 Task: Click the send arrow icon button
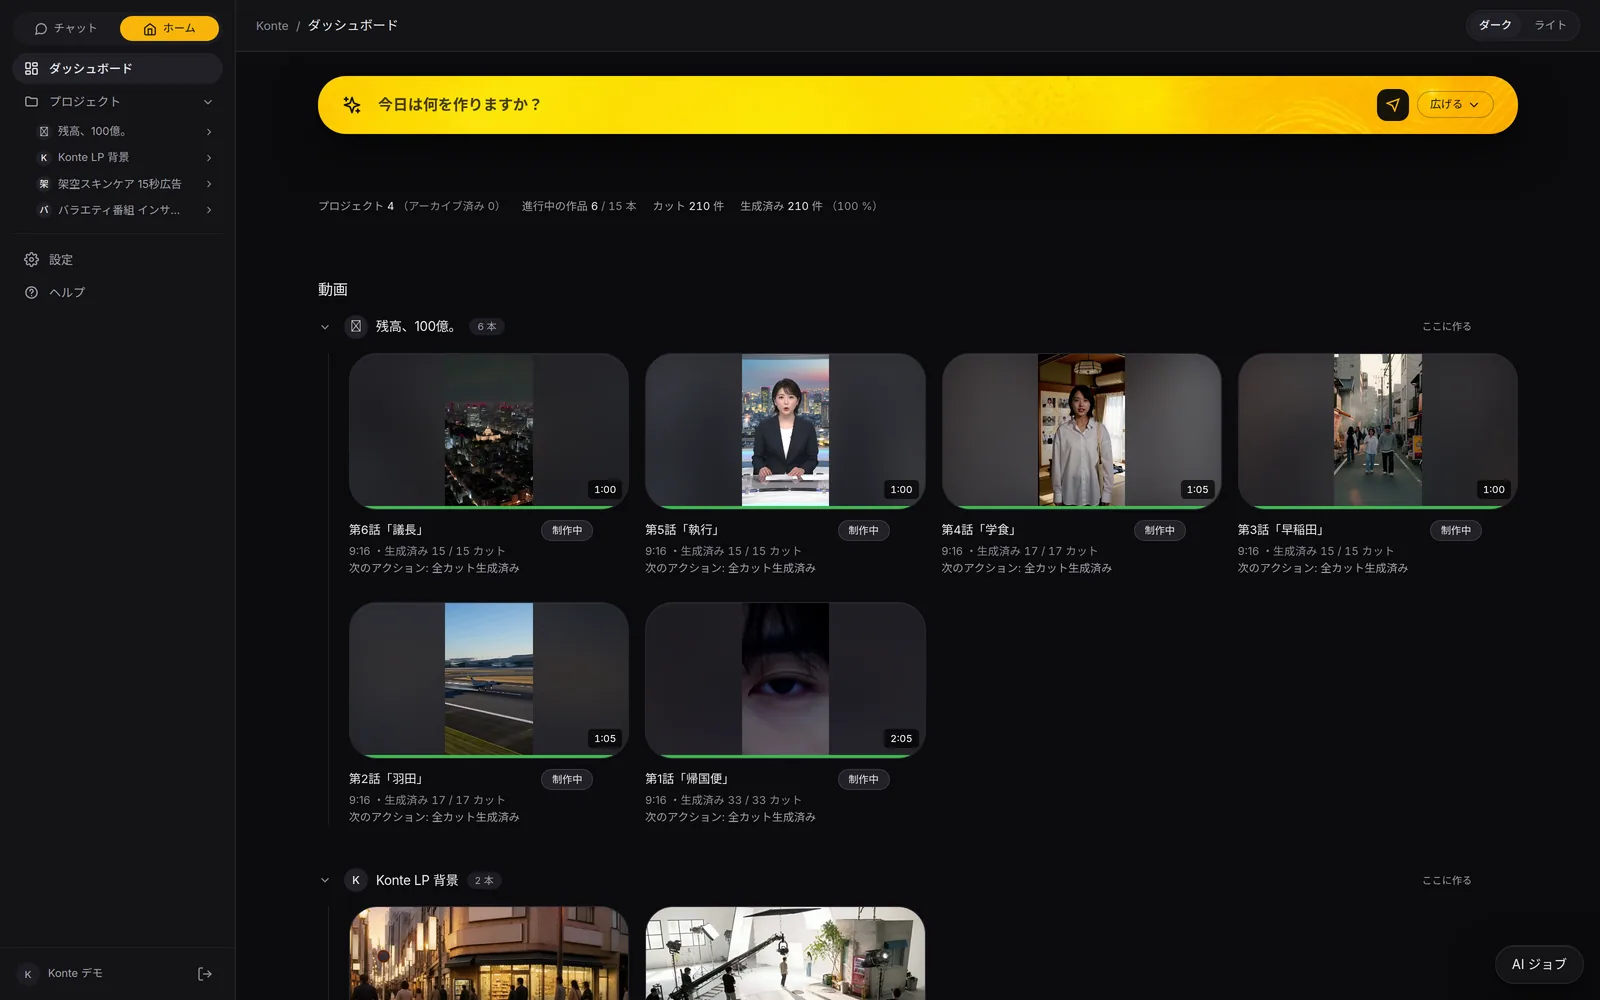1392,105
